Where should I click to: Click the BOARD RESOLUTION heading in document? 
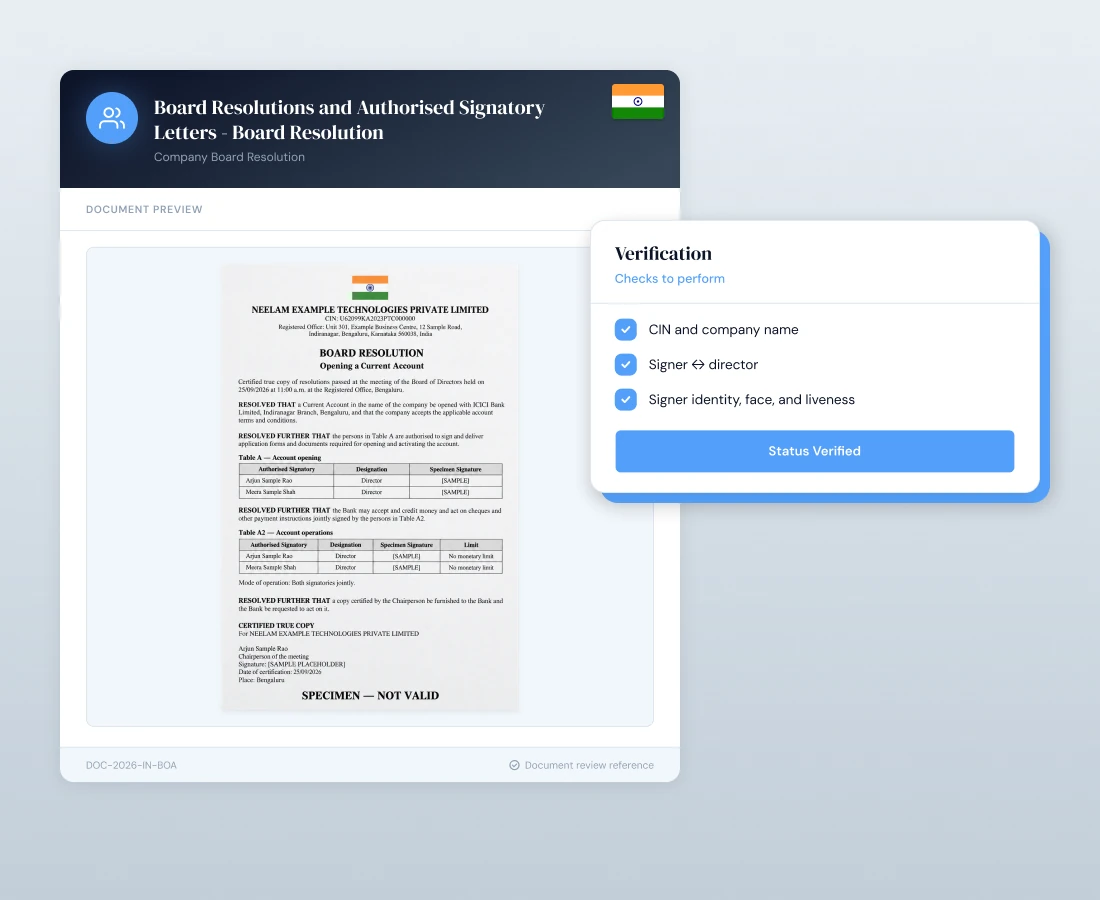(x=372, y=353)
